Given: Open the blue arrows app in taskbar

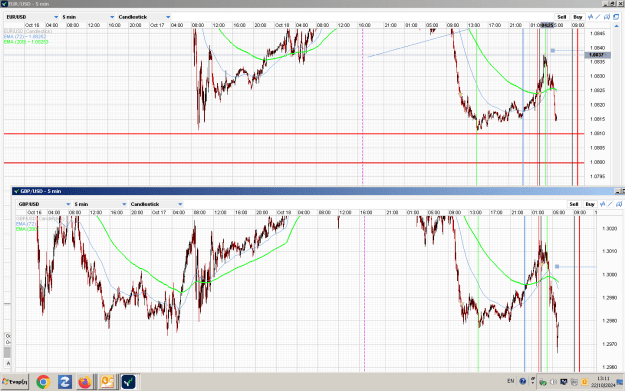Looking at the screenshot, I should point(64,382).
